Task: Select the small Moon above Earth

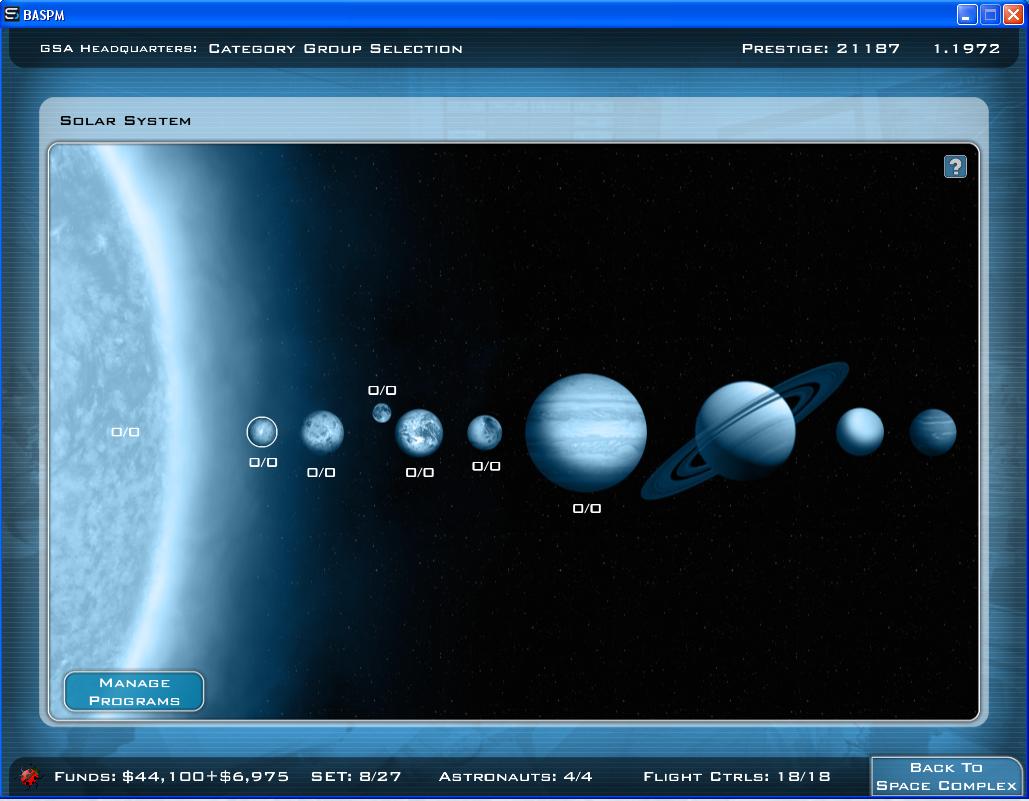Action: click(382, 413)
